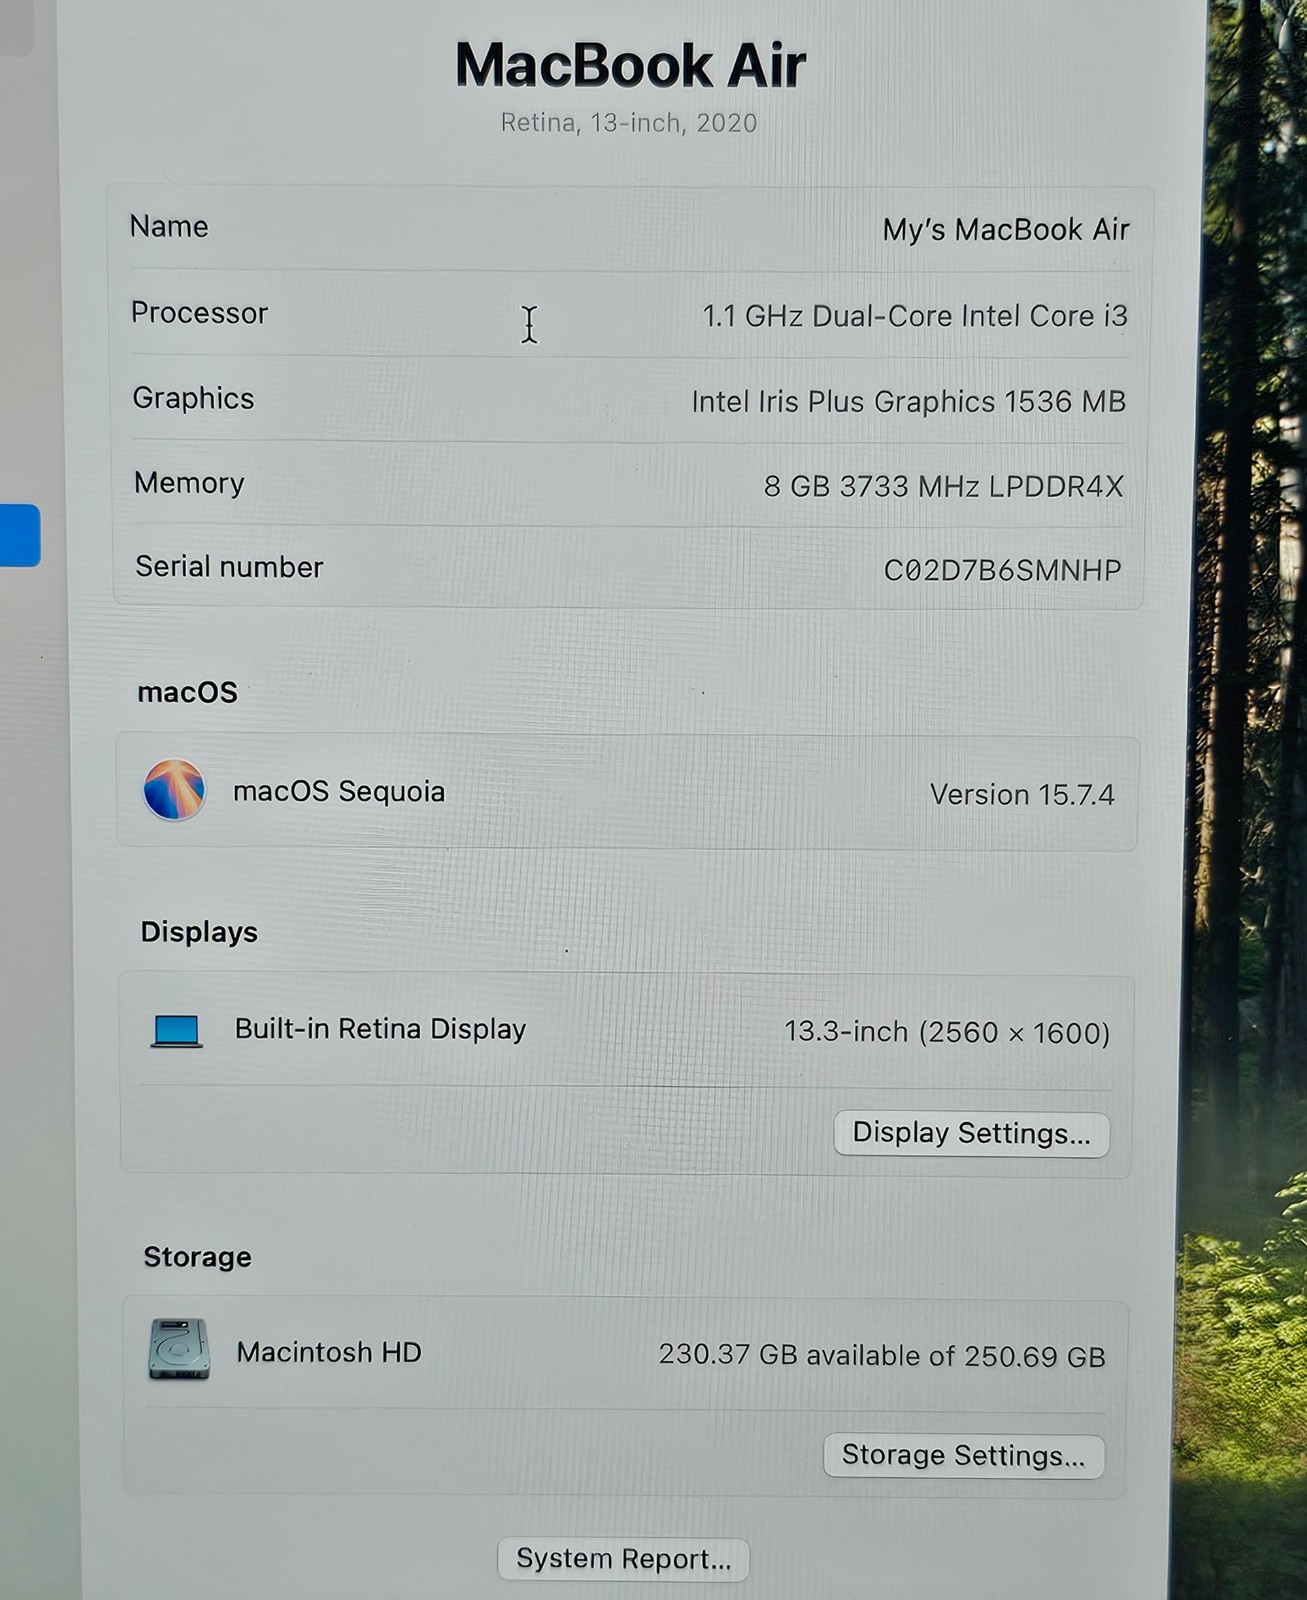Select processor value "1.1 GHz Dual-Core Intel Core i3"
Viewport: 1307px width, 1600px height.
915,316
